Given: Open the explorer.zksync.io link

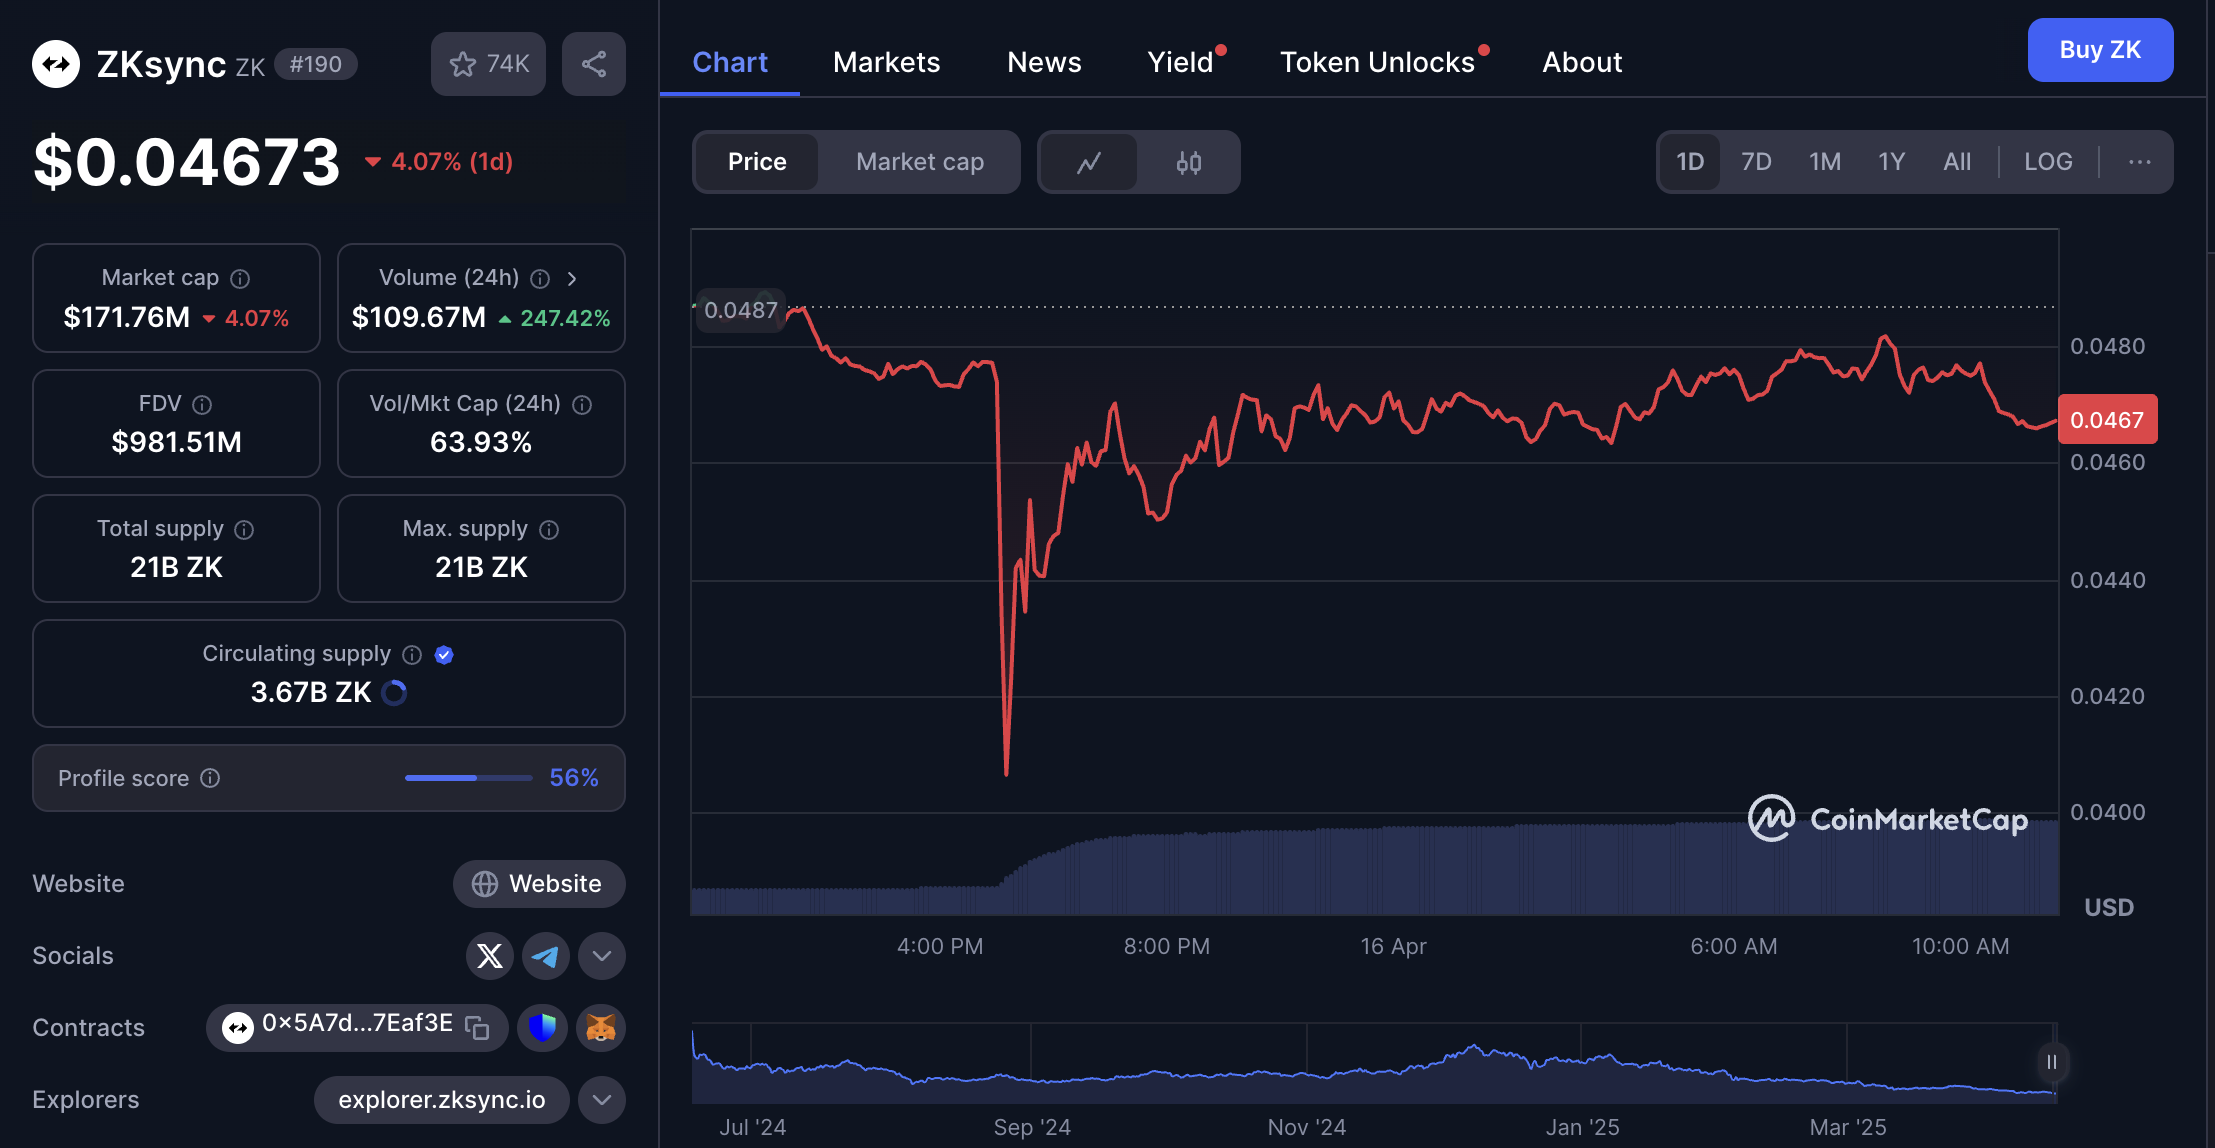Looking at the screenshot, I should 442,1100.
